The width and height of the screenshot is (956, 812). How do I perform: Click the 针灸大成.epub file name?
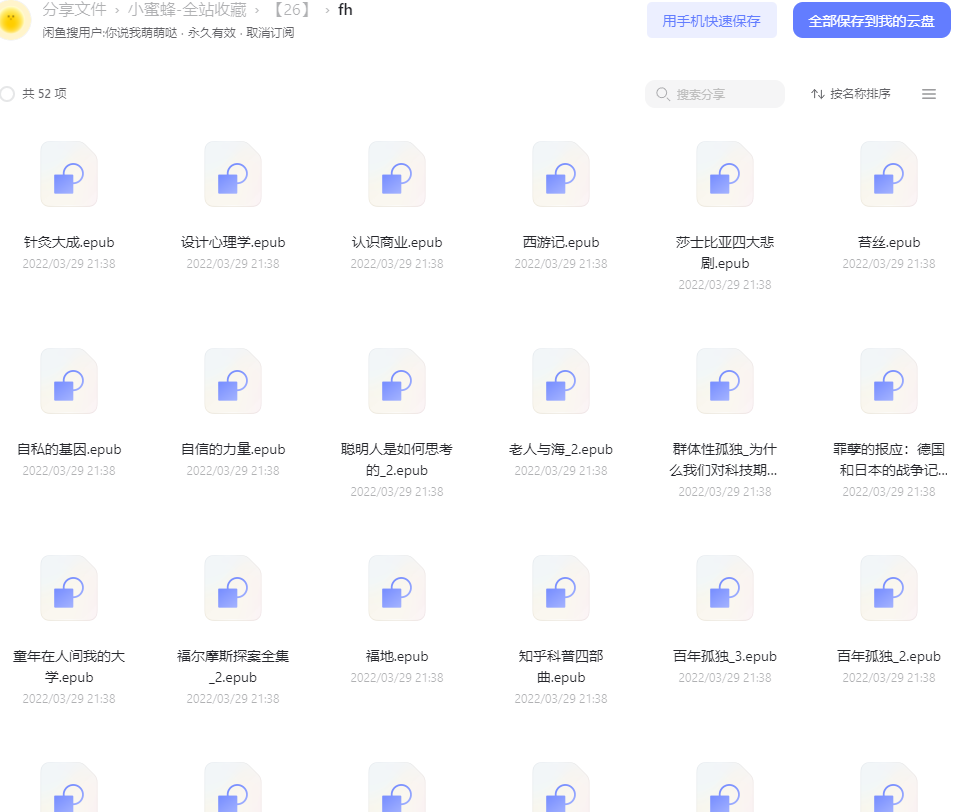tap(69, 242)
